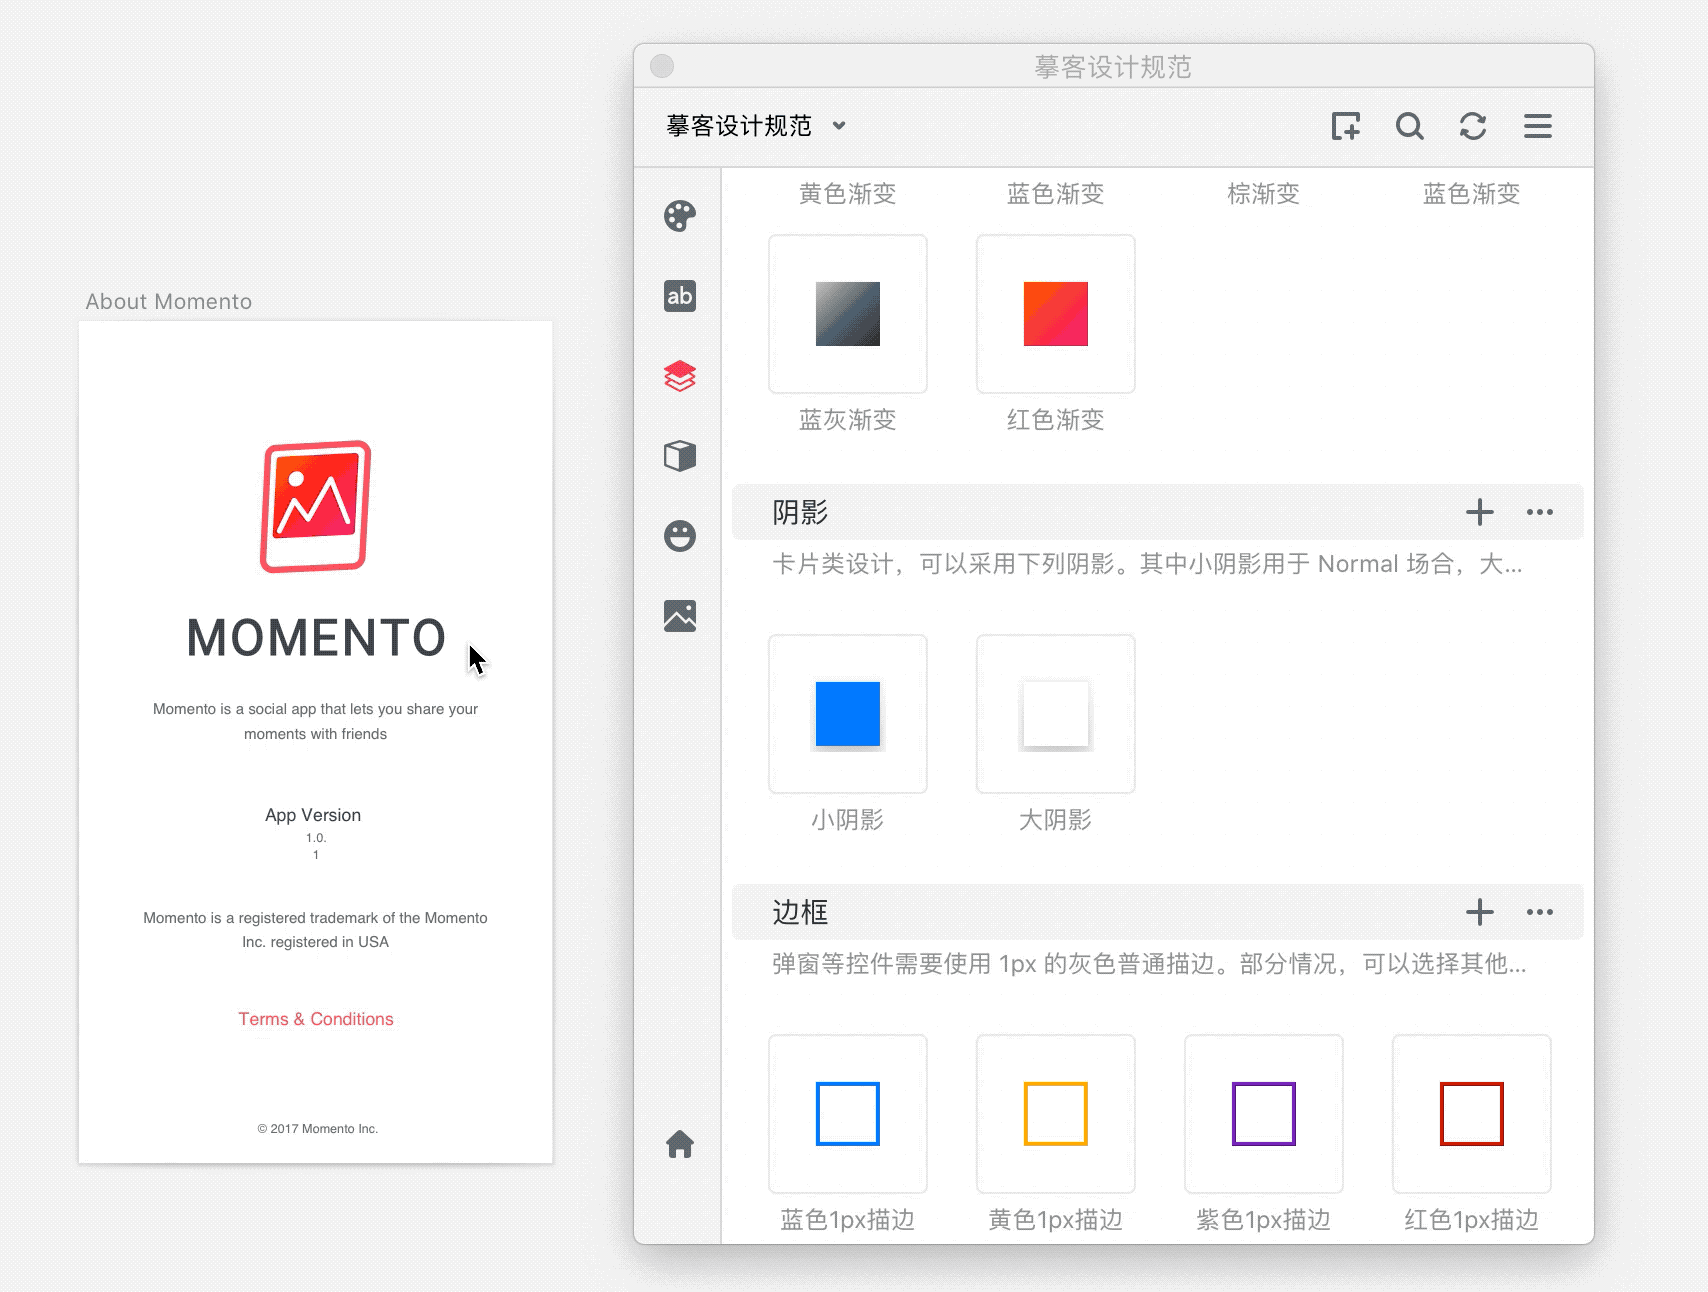The image size is (1708, 1292).
Task: Select the App Version text on artboard
Action: [313, 815]
